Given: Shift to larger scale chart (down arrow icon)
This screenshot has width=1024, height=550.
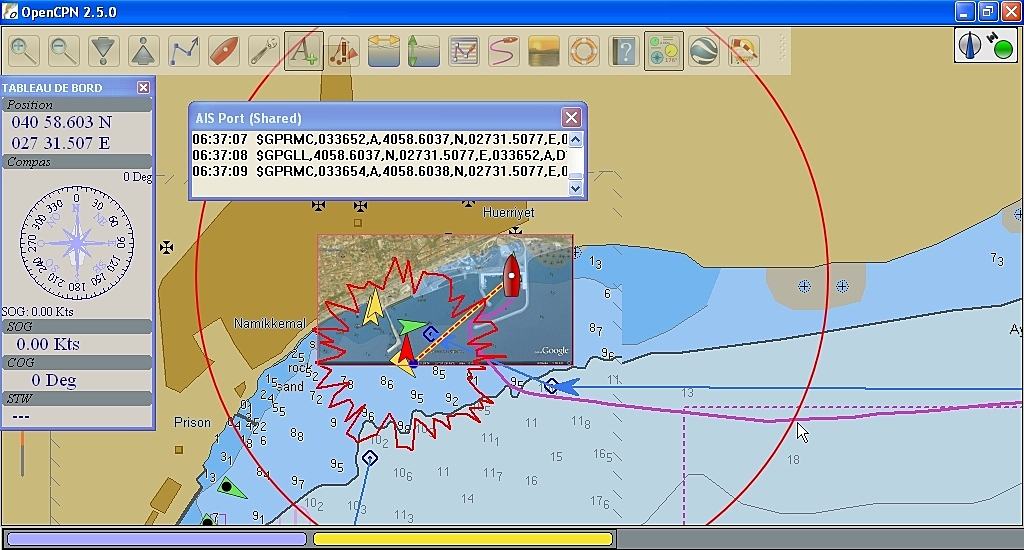Looking at the screenshot, I should [103, 51].
